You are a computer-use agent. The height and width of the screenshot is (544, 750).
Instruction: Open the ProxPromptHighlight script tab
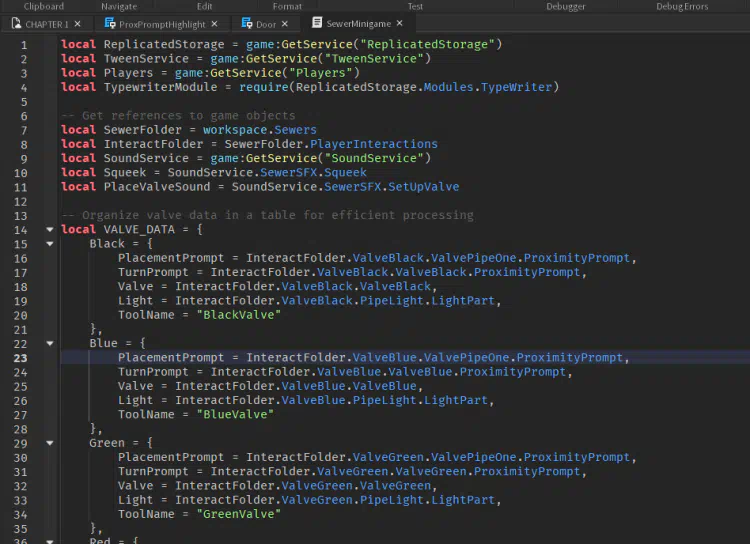pos(162,24)
